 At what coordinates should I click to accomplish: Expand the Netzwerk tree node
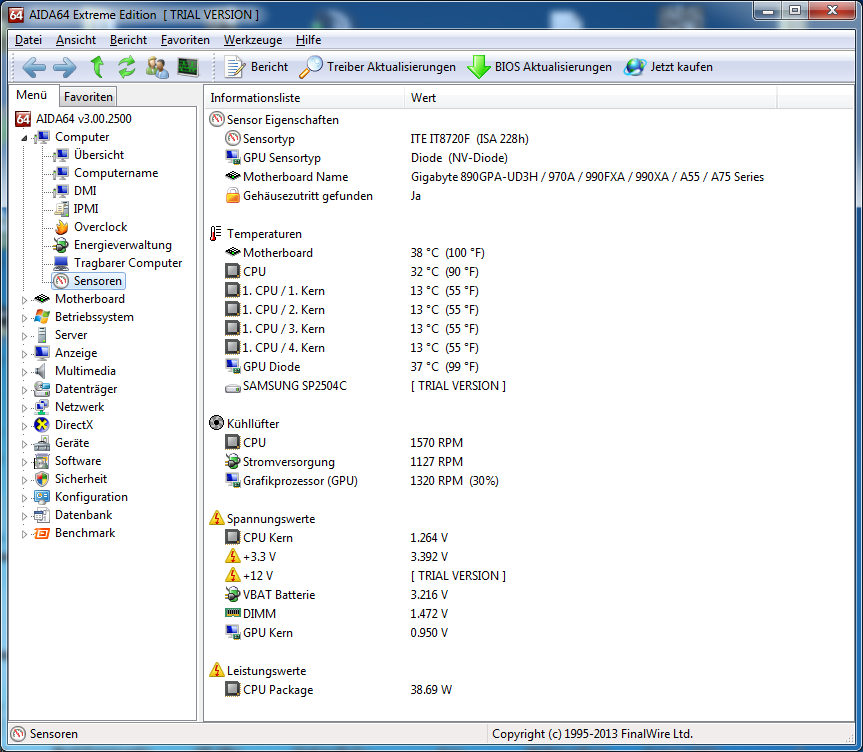pyautogui.click(x=24, y=408)
